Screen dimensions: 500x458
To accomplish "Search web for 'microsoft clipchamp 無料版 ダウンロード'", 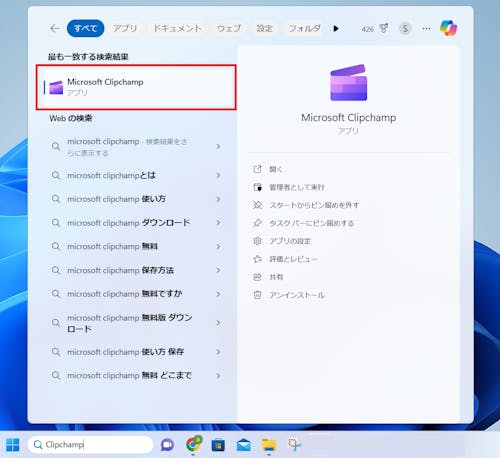I will tap(130, 323).
